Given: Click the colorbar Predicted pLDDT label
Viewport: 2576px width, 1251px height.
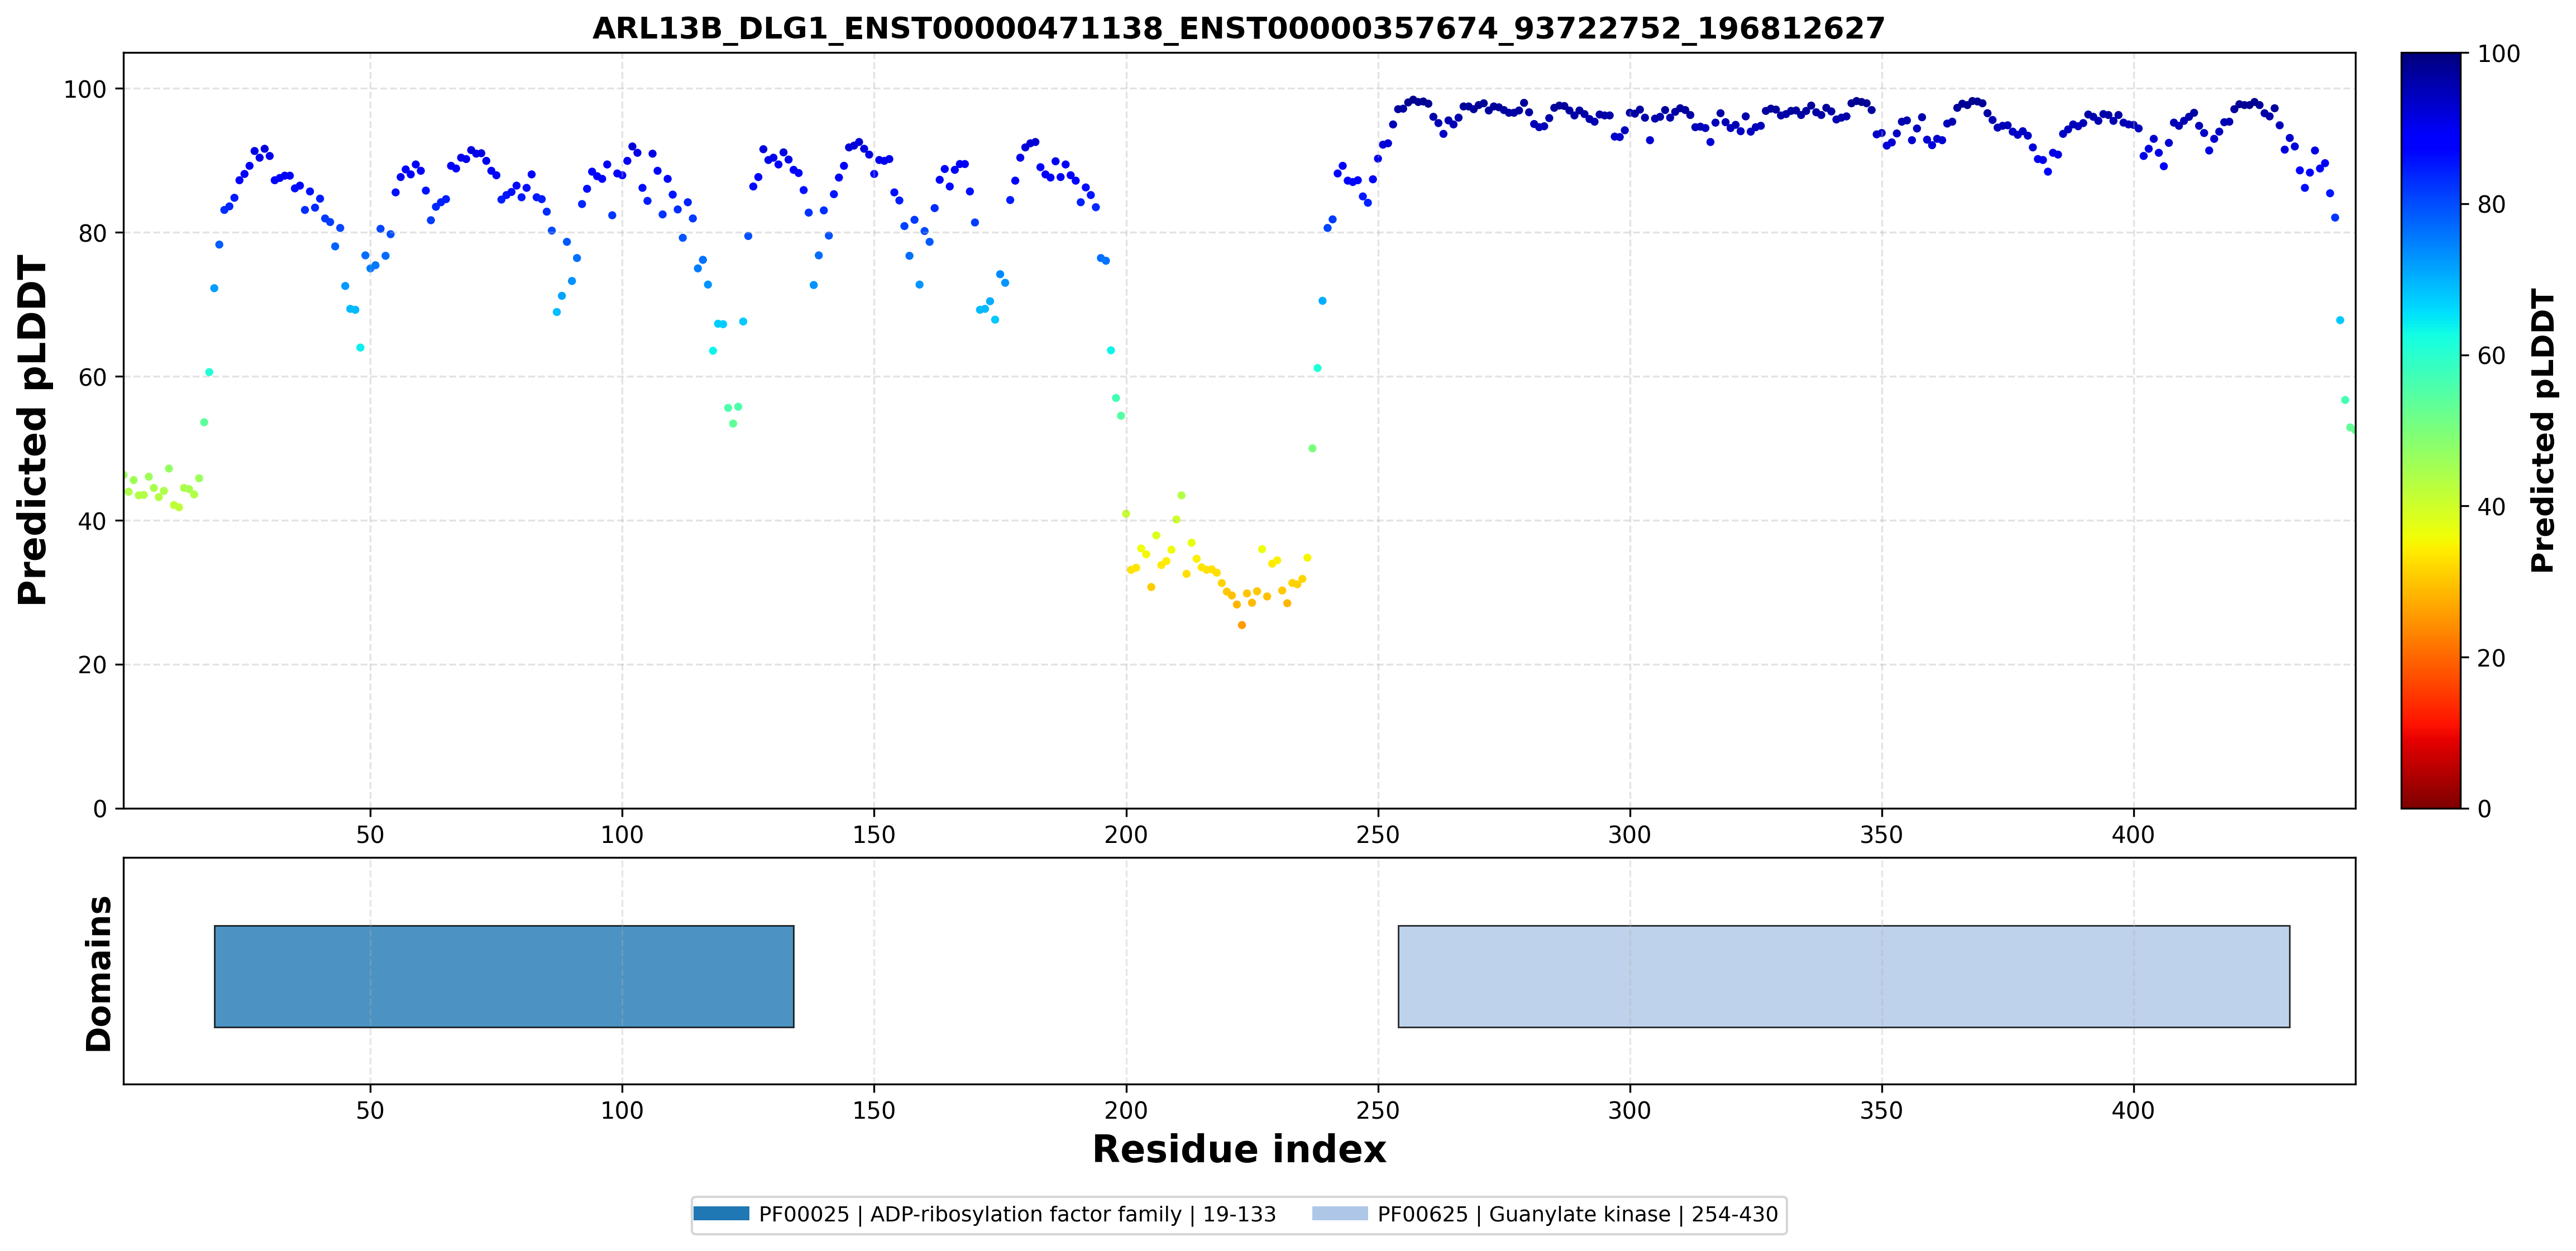Looking at the screenshot, I should [2542, 430].
